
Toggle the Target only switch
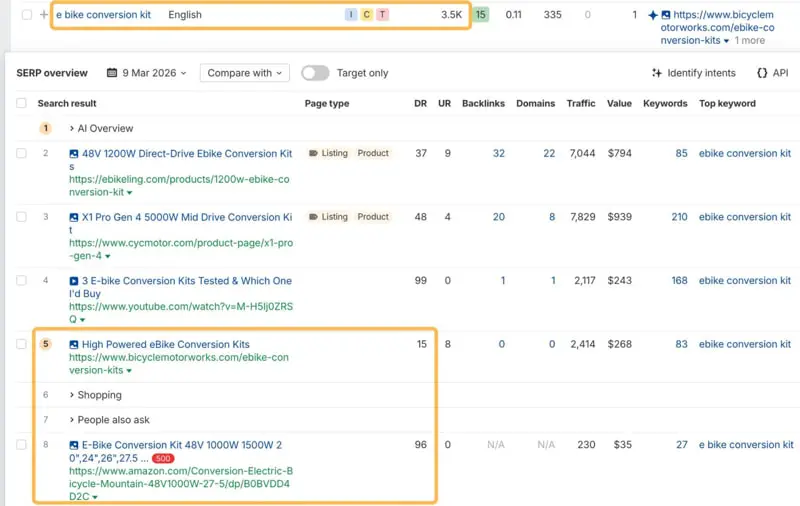click(315, 73)
